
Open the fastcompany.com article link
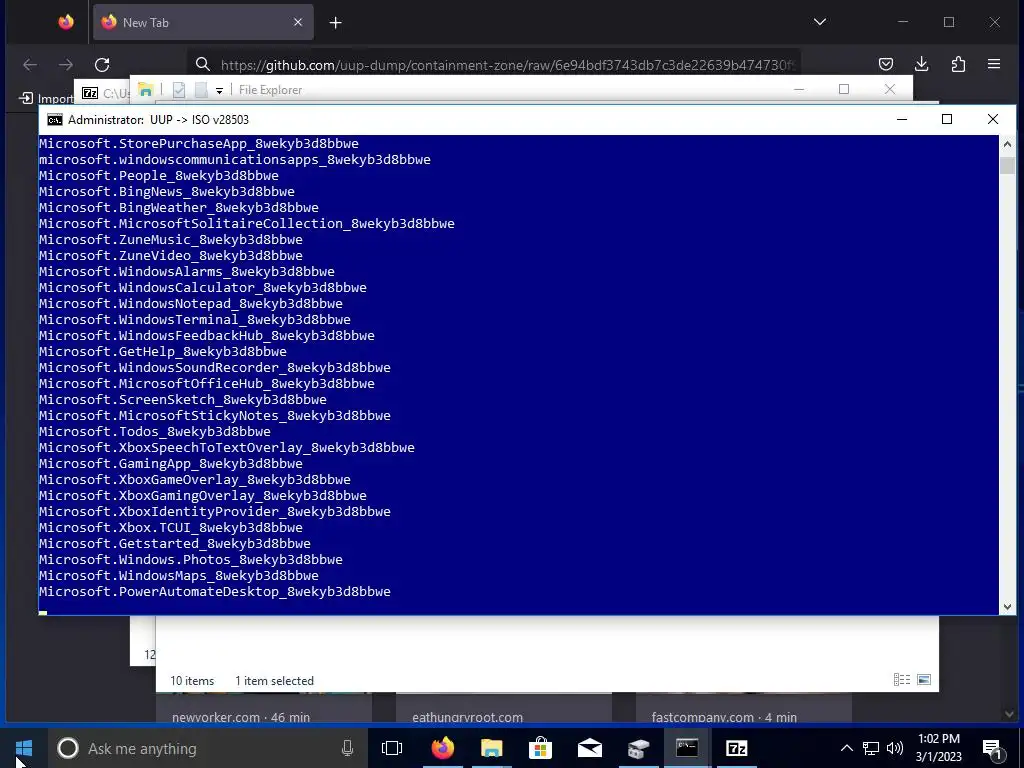click(724, 717)
